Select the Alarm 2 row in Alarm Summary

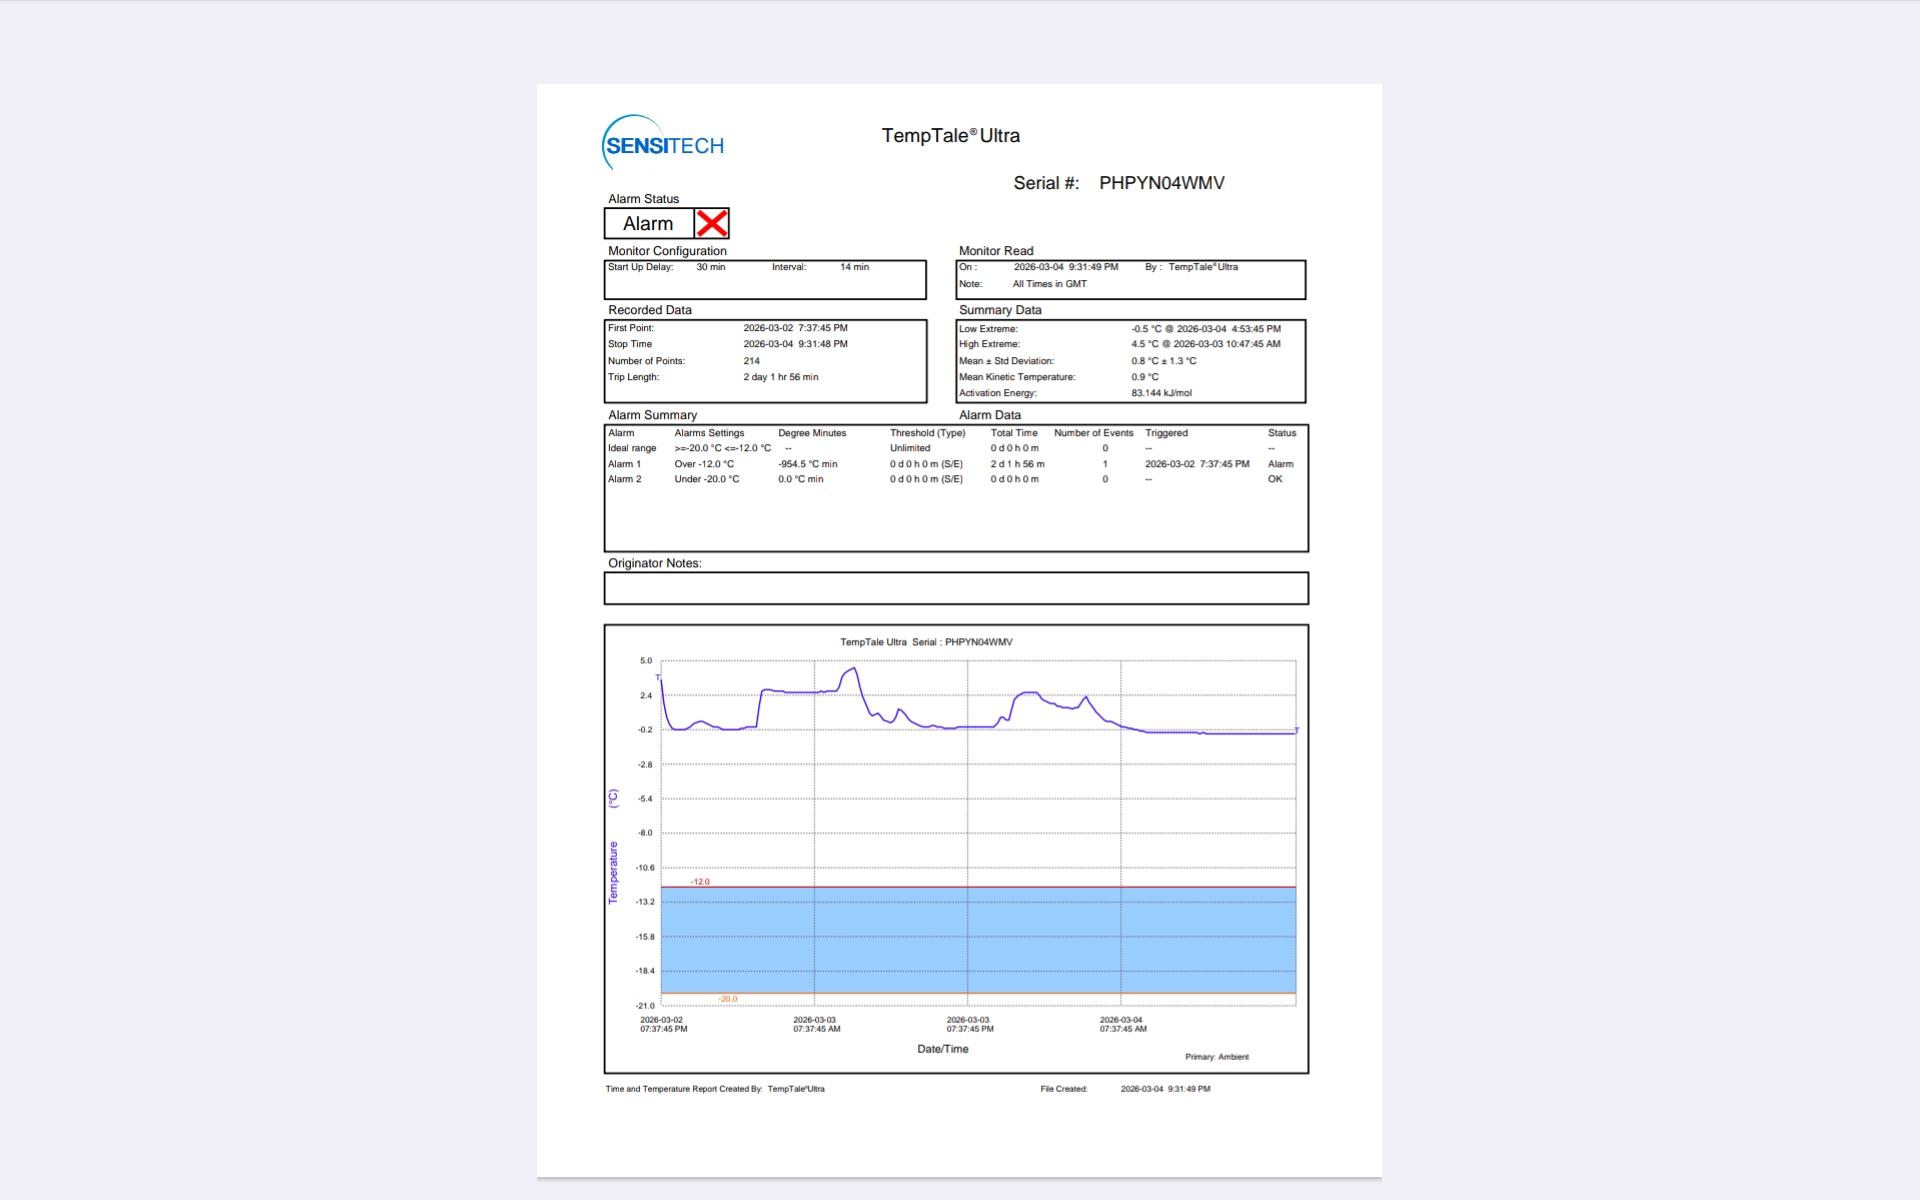(x=624, y=479)
